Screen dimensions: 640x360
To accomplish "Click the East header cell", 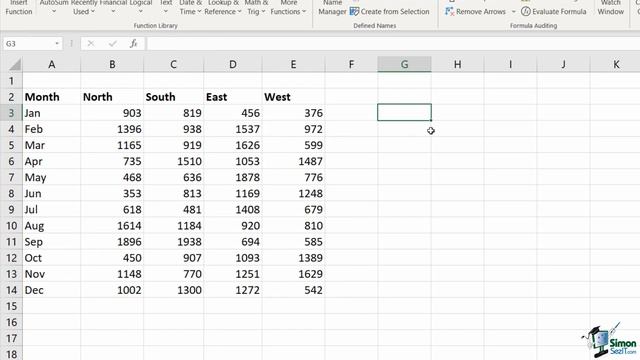I will coord(233,97).
